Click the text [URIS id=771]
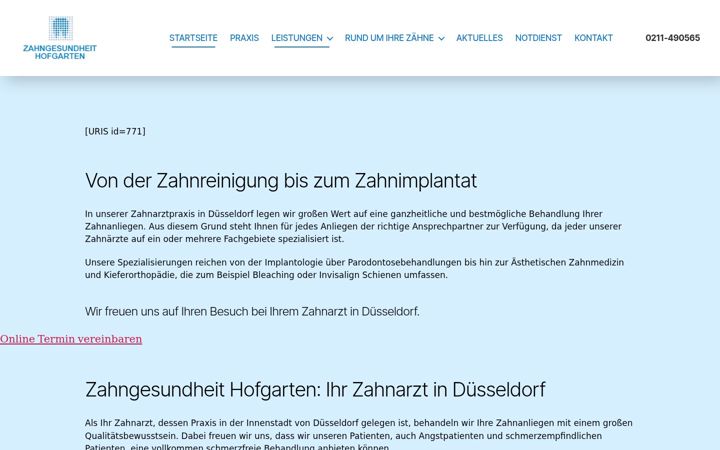Viewport: 720px width, 450px height. [x=115, y=131]
